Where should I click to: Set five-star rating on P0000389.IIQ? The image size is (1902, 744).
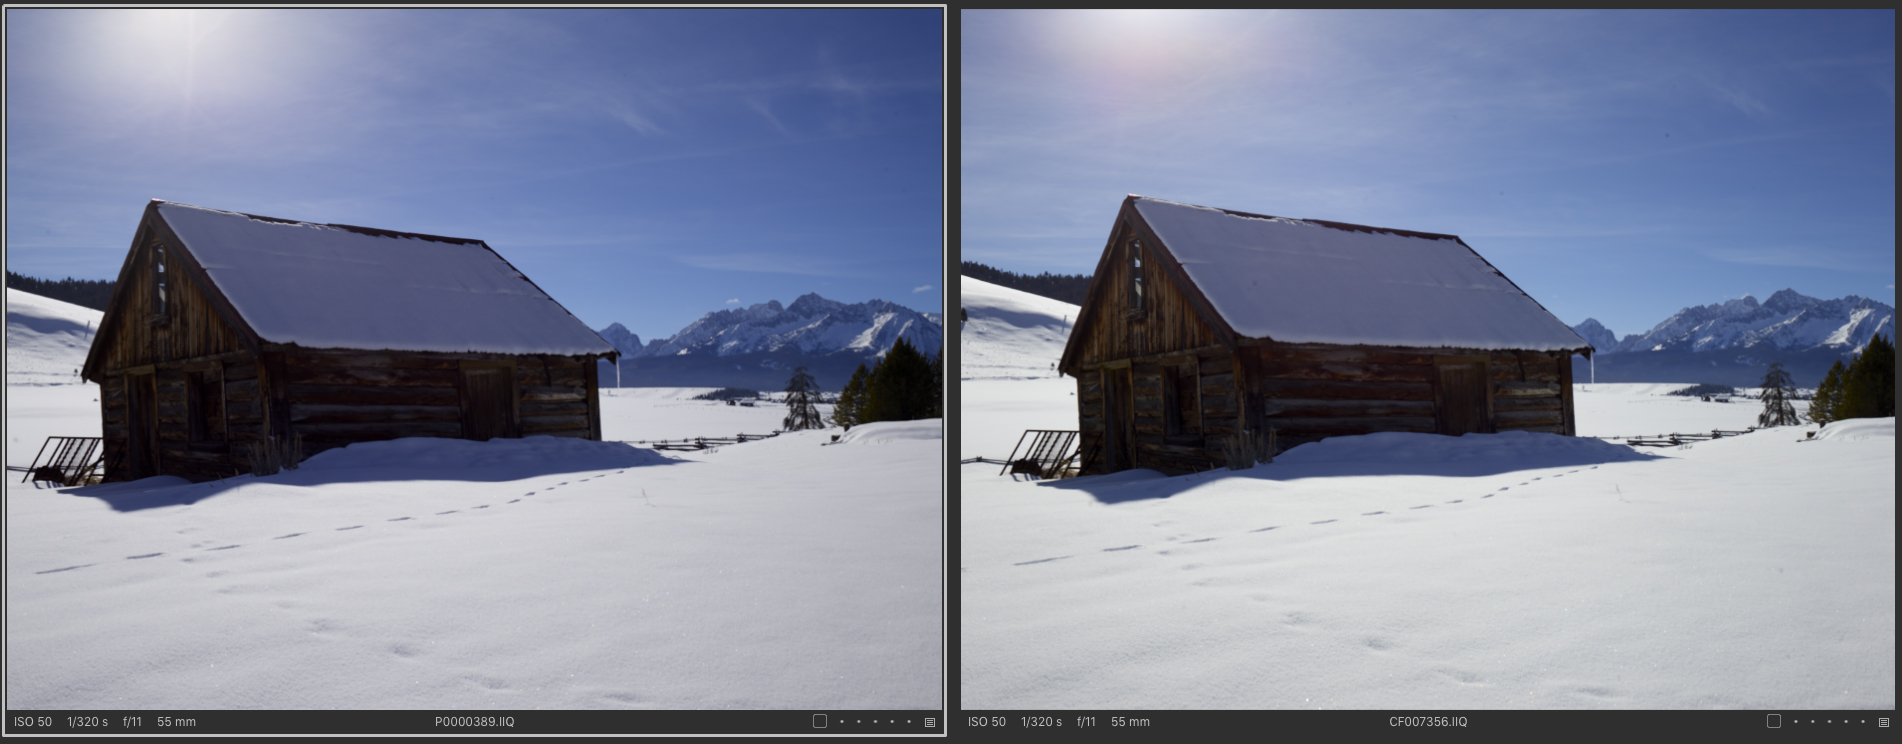(x=909, y=722)
